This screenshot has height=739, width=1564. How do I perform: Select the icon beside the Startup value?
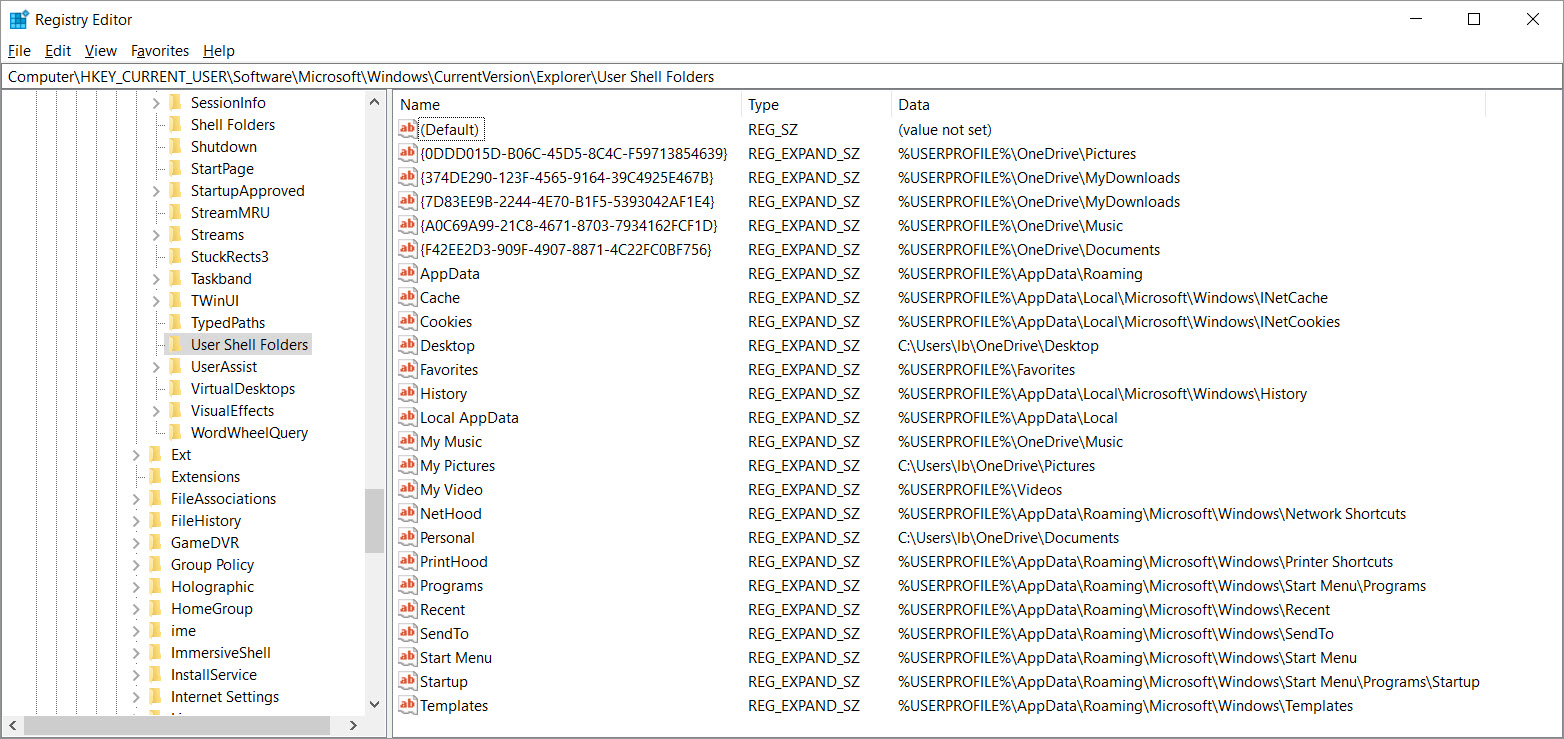pos(407,681)
